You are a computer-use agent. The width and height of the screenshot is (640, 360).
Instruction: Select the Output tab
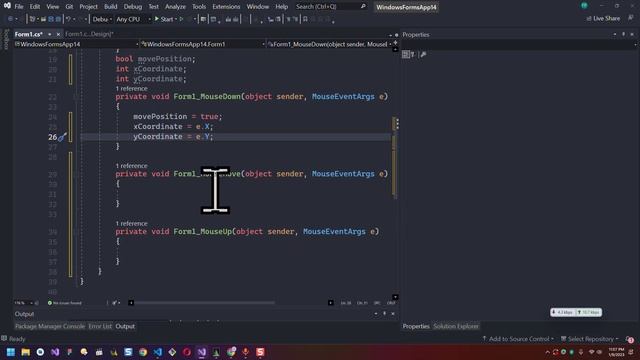(x=125, y=326)
